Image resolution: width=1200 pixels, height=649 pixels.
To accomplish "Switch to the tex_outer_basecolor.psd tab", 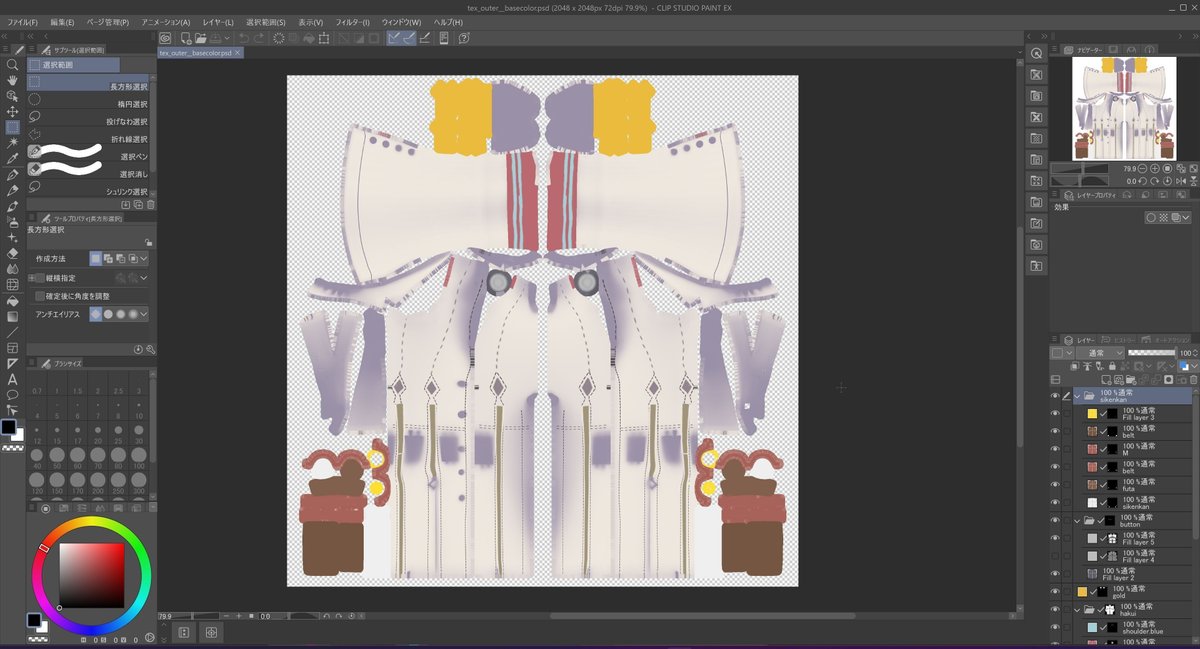I will pyautogui.click(x=200, y=52).
